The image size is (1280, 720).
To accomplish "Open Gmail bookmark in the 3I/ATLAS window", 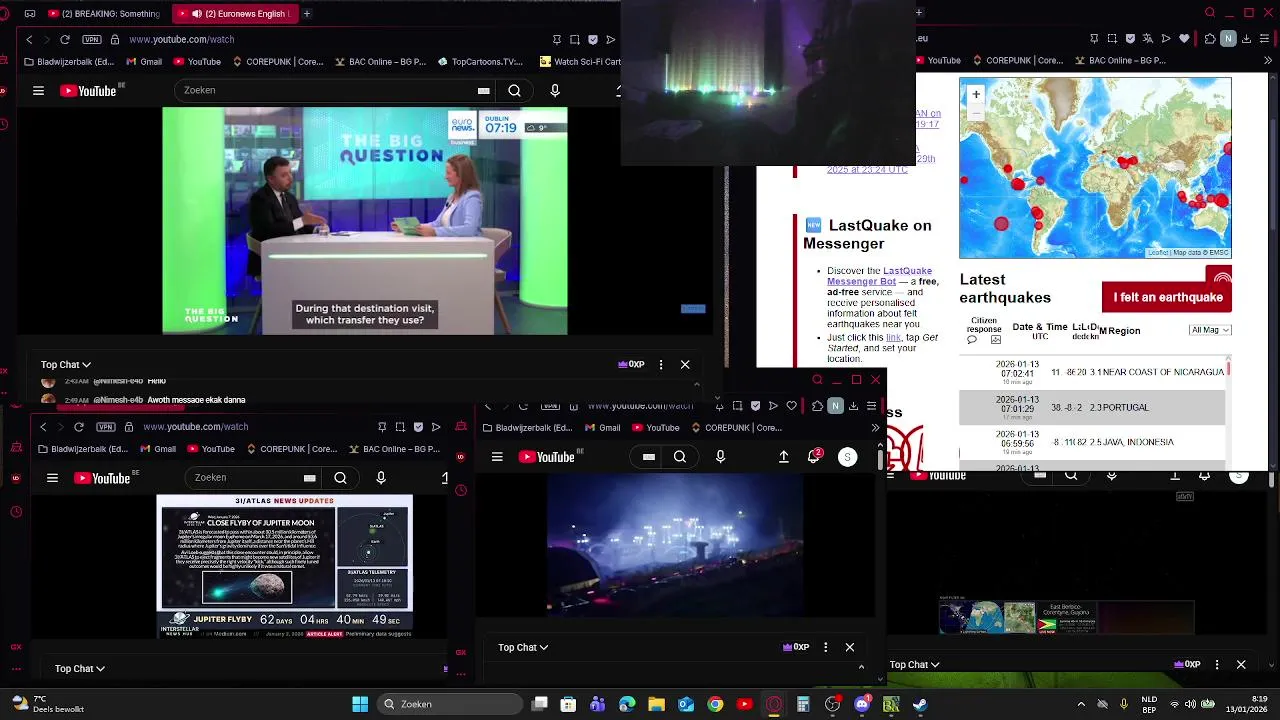I will [158, 449].
